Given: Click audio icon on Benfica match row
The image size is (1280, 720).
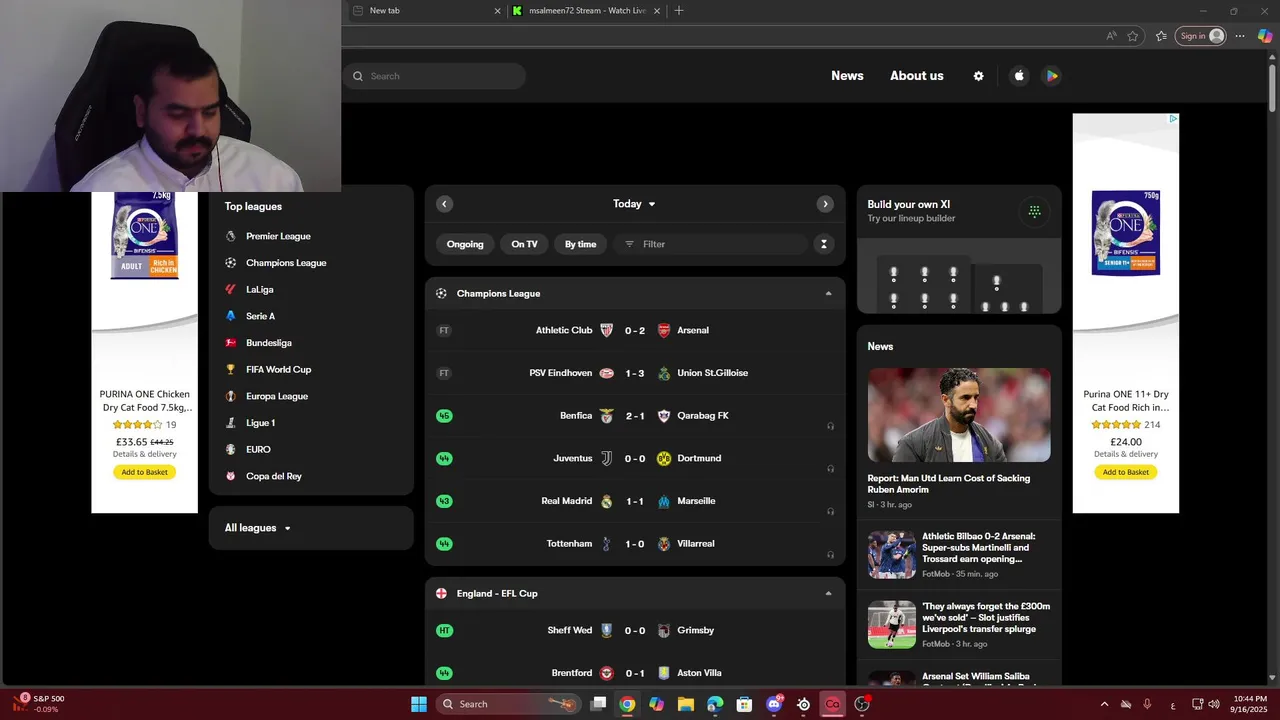Looking at the screenshot, I should pos(830,426).
